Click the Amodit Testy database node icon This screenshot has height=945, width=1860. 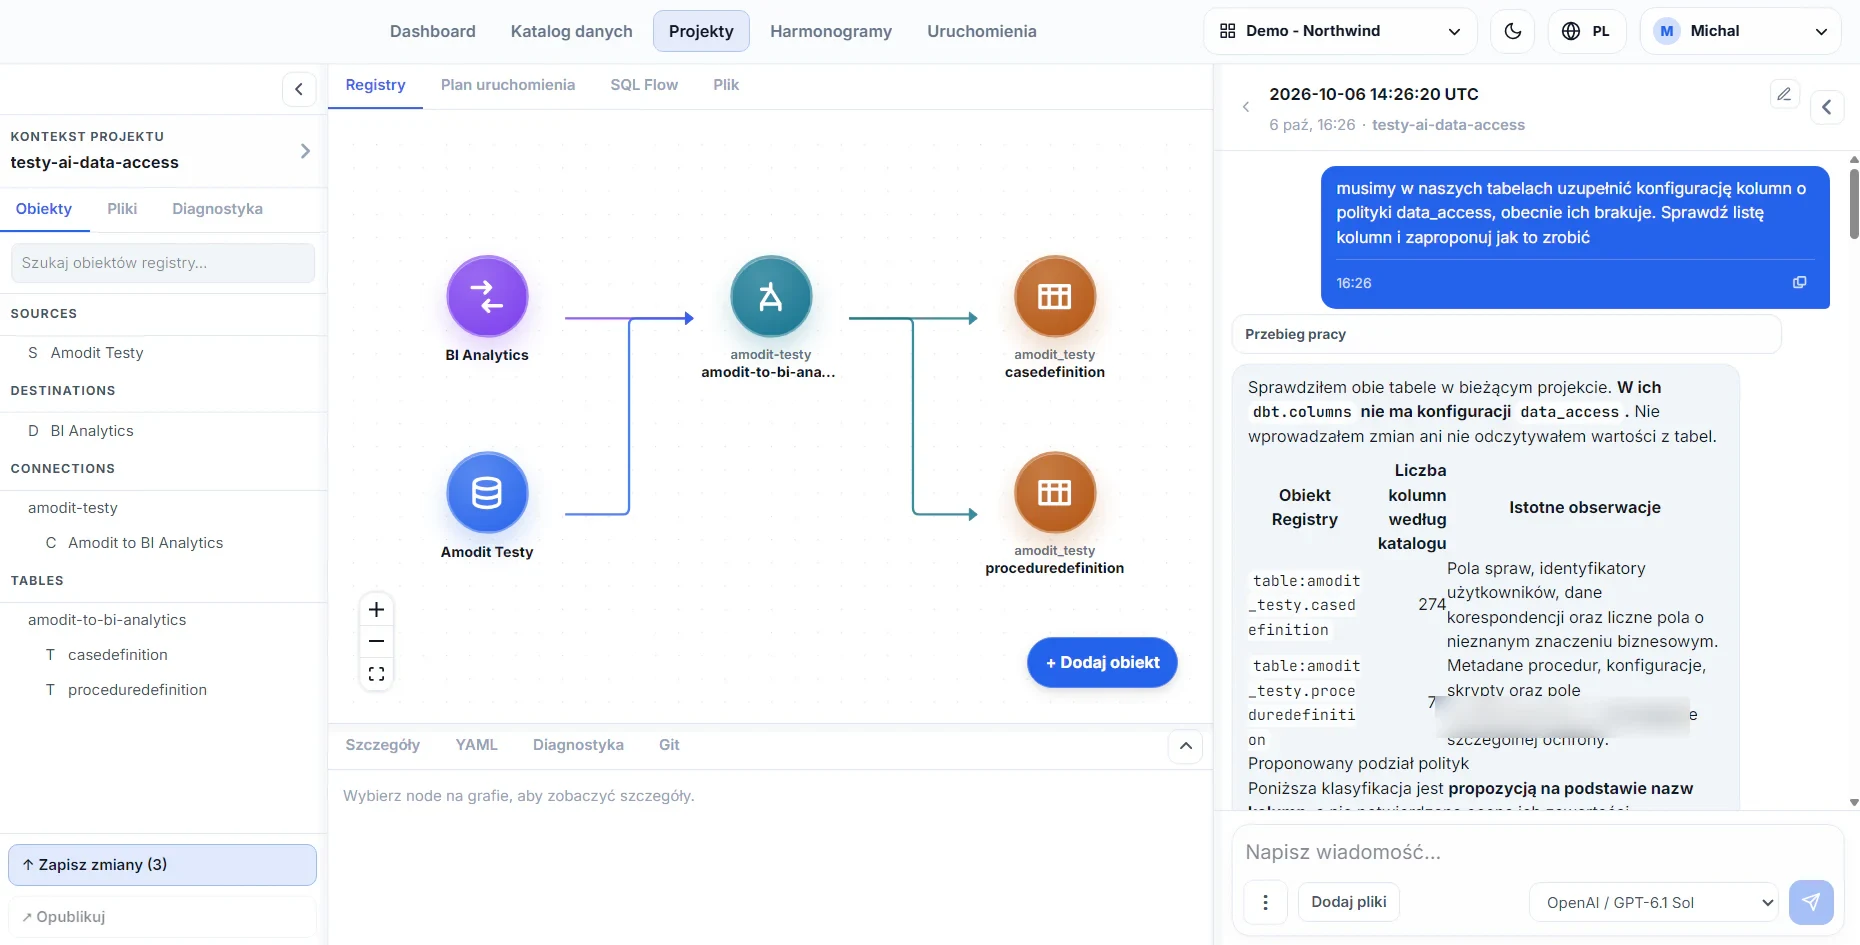pos(487,493)
